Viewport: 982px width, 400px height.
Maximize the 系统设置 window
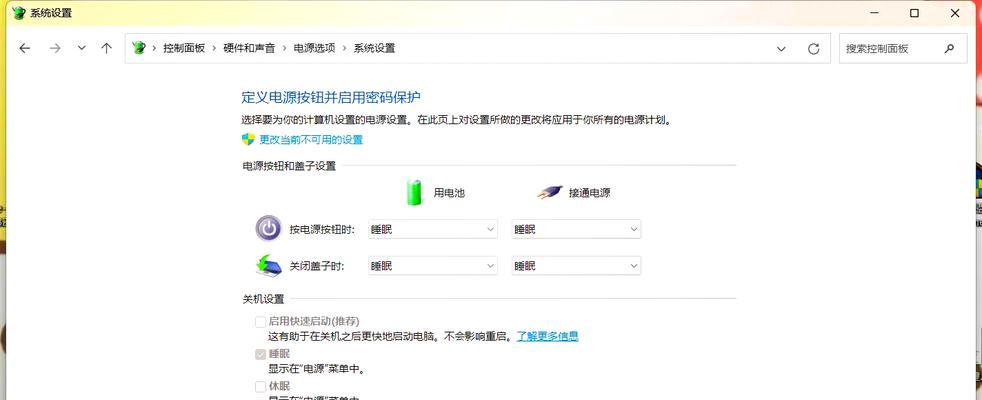tap(914, 13)
